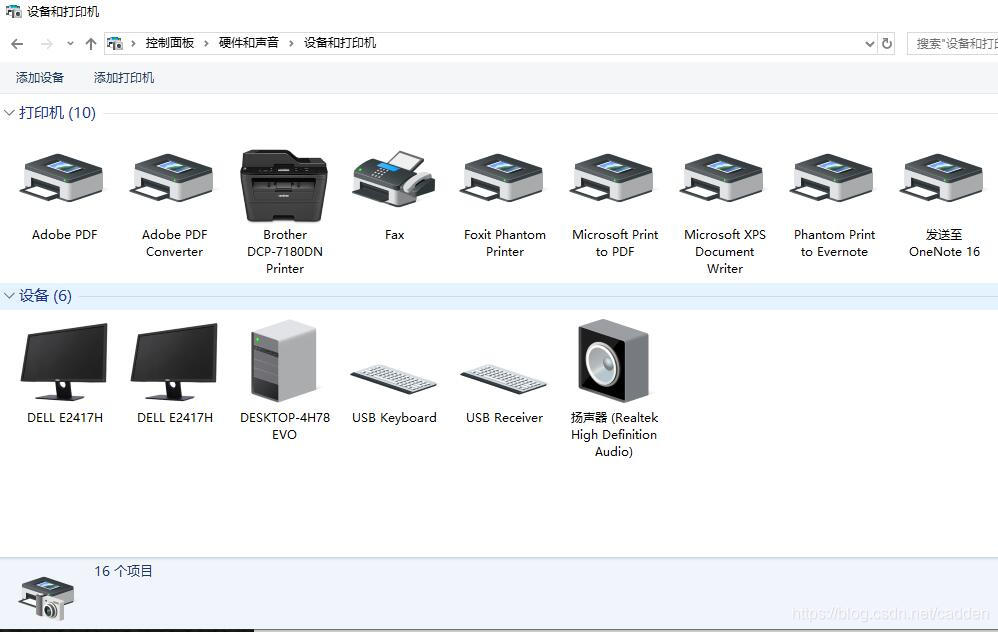Click the 设备和打印机 breadcrumb
Image resolution: width=998 pixels, height=632 pixels.
tap(339, 43)
